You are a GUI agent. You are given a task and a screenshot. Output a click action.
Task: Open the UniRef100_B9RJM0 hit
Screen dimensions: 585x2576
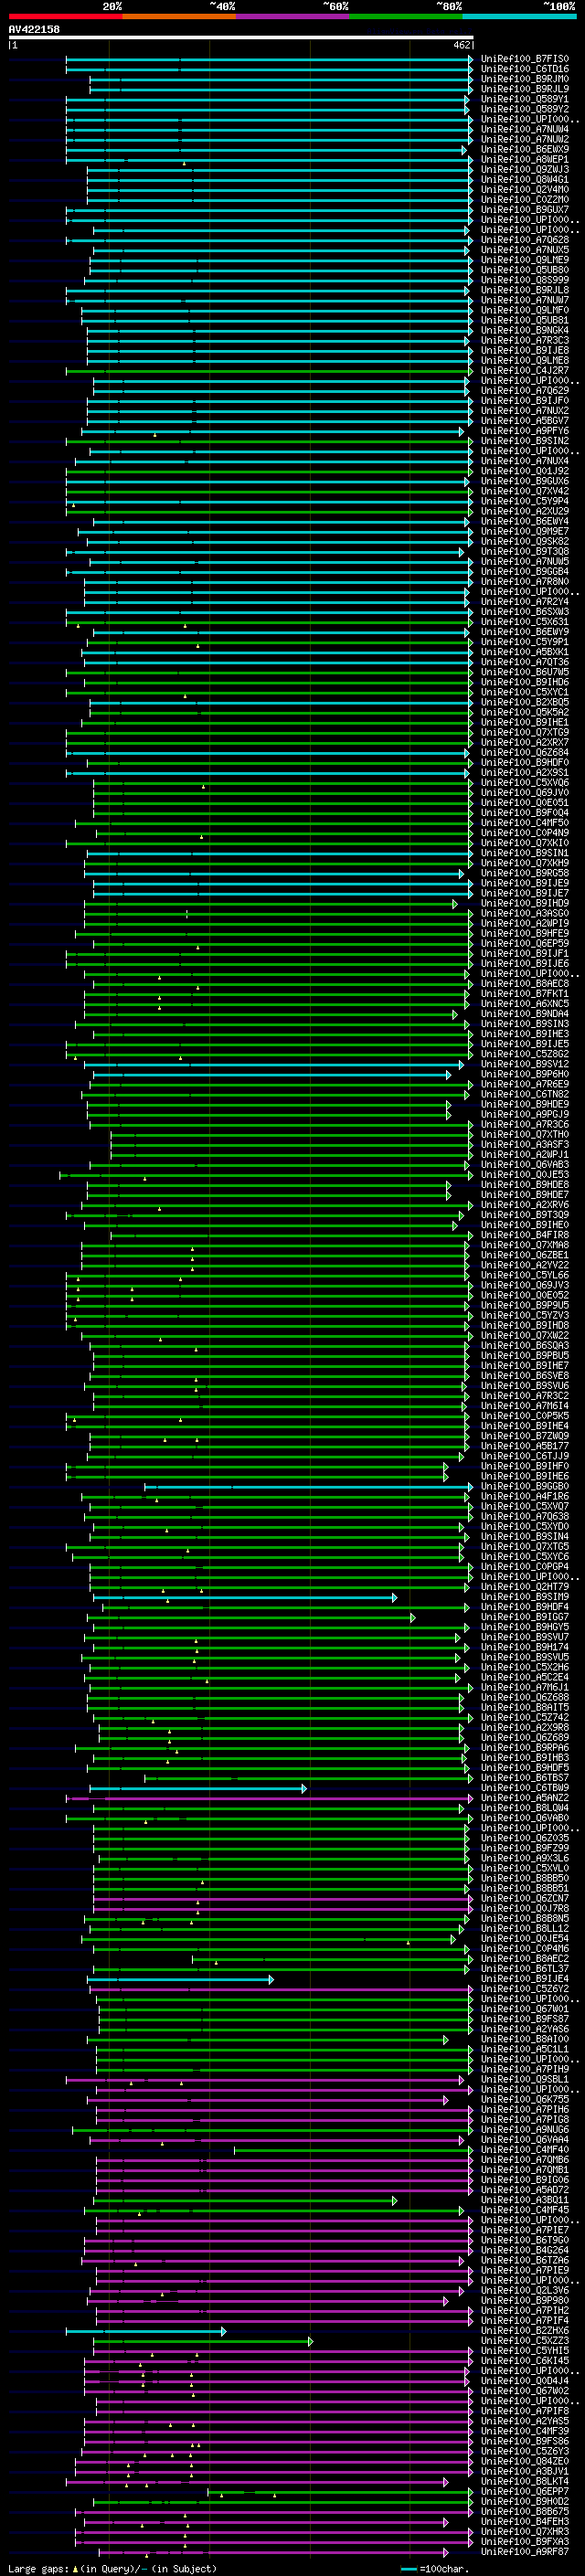(525, 79)
